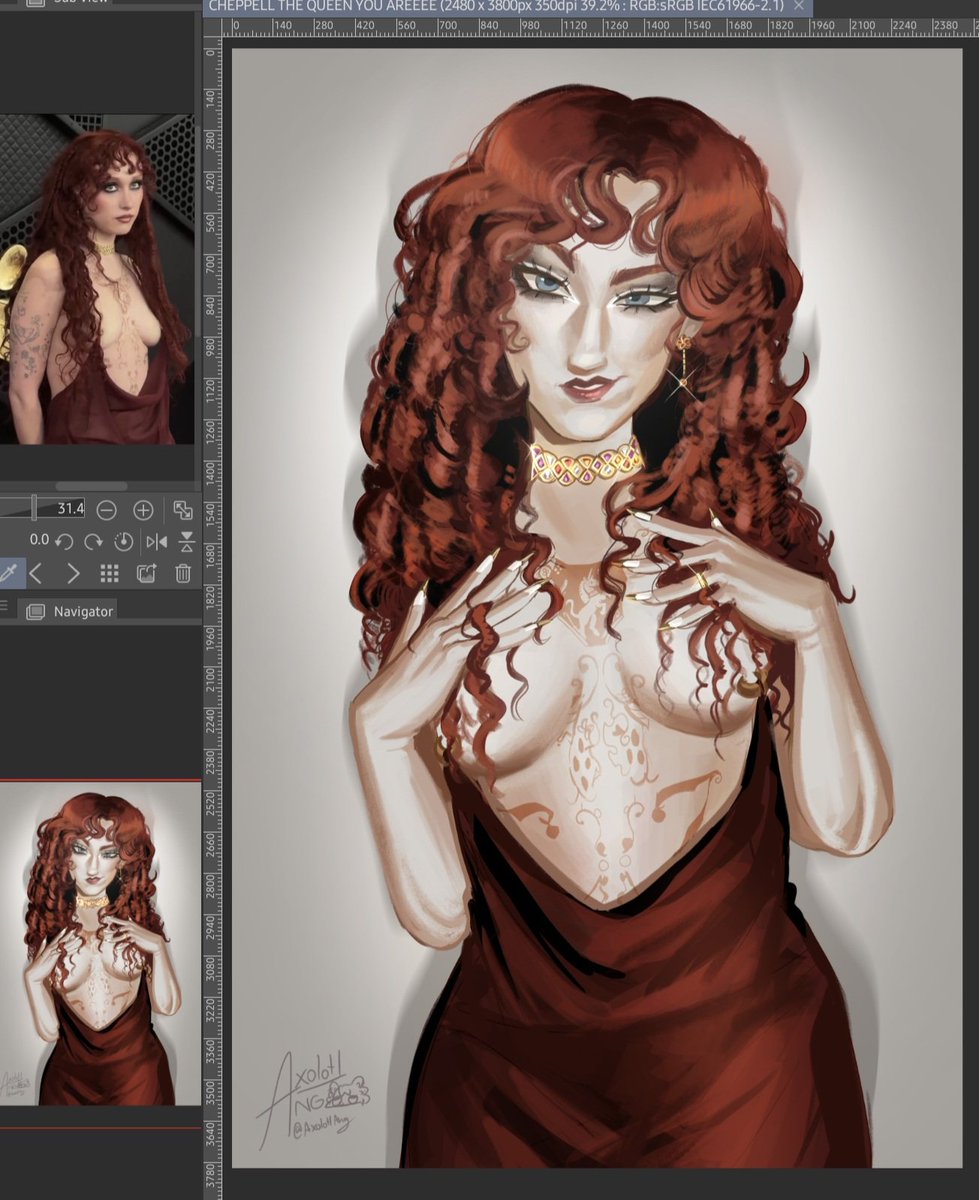Viewport: 979px width, 1200px height.
Task: Click the reference photo in Sub View
Action: coord(97,279)
